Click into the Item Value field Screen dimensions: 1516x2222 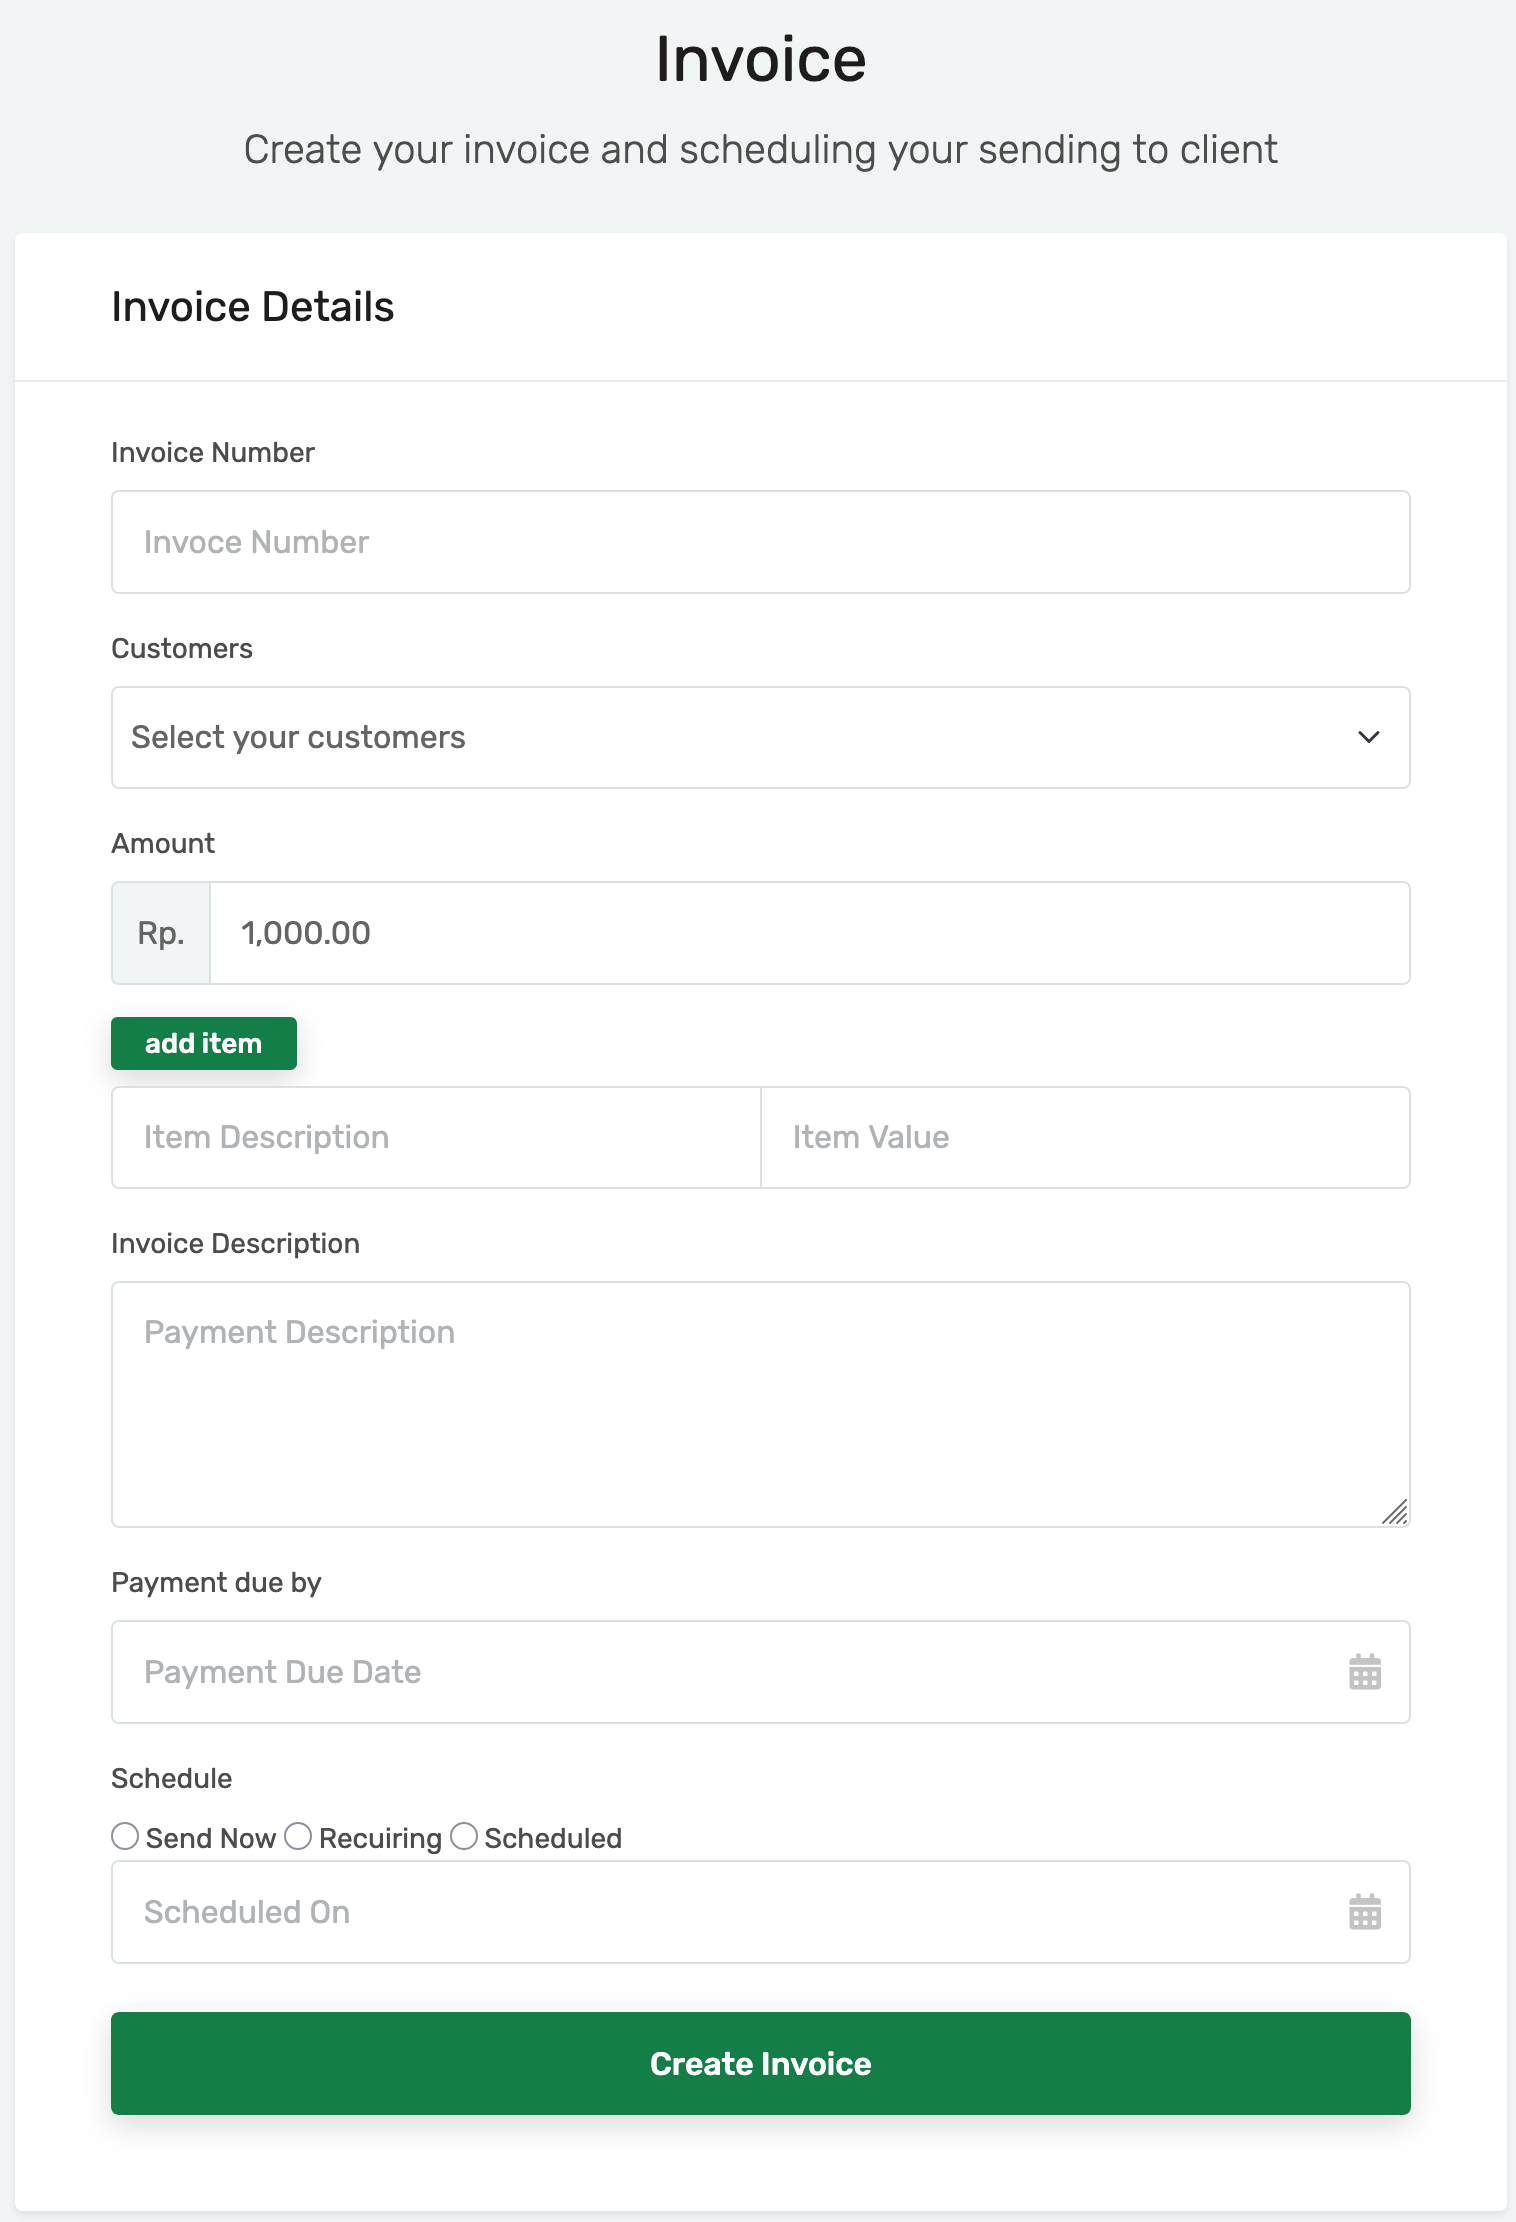(x=1085, y=1137)
